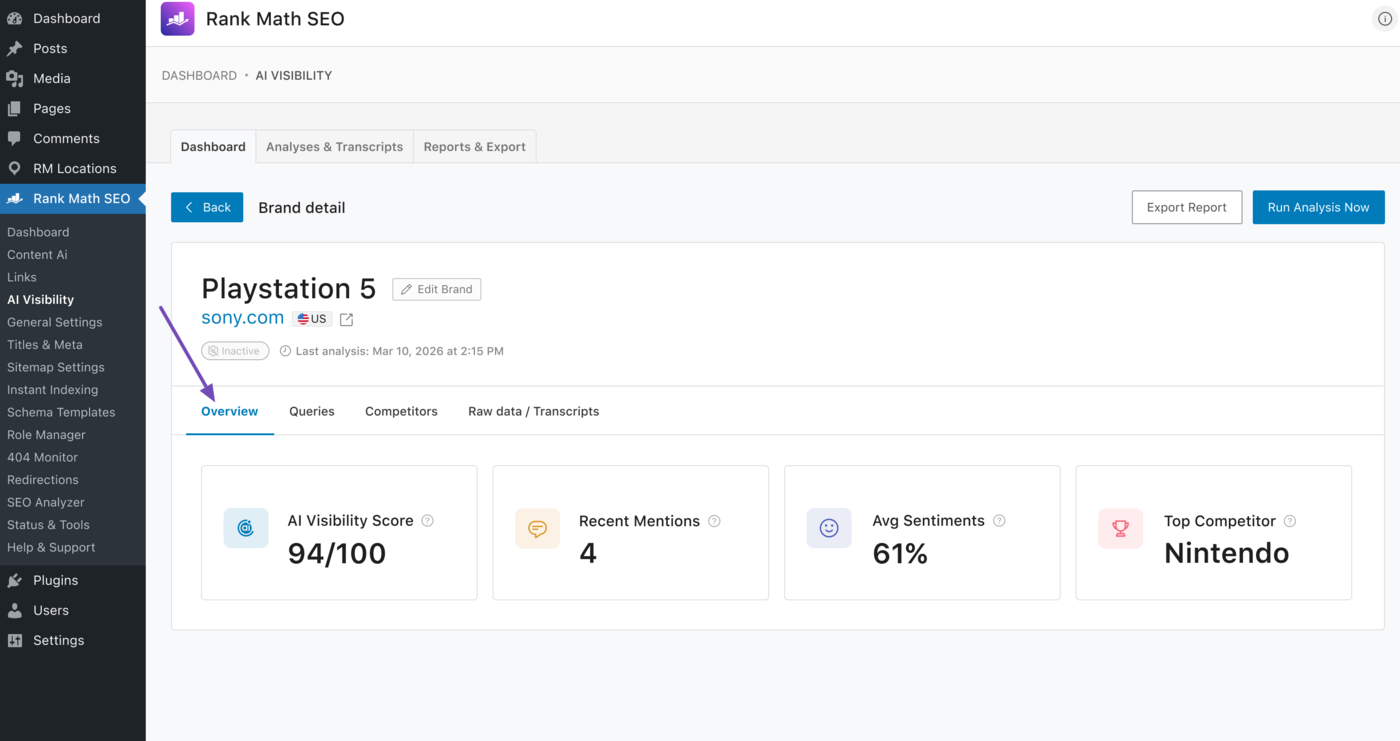
Task: Click the Top Competitor help icon
Action: click(x=1290, y=521)
